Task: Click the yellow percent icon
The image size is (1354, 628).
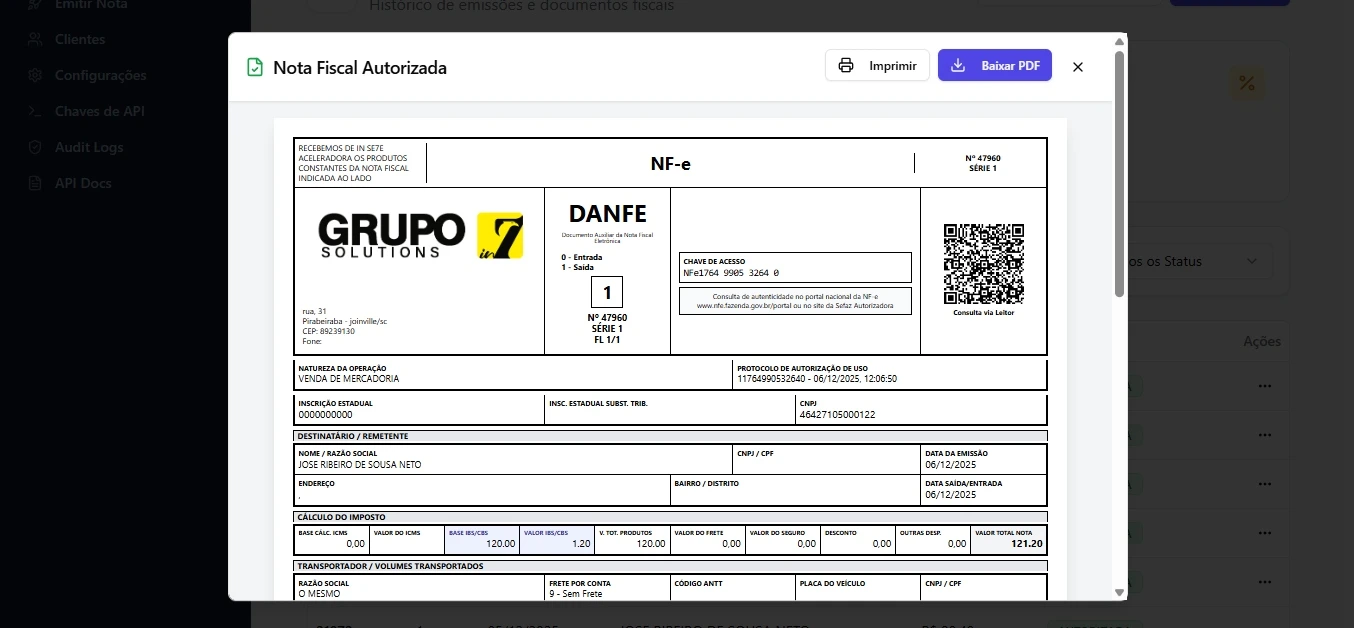Action: click(1246, 83)
